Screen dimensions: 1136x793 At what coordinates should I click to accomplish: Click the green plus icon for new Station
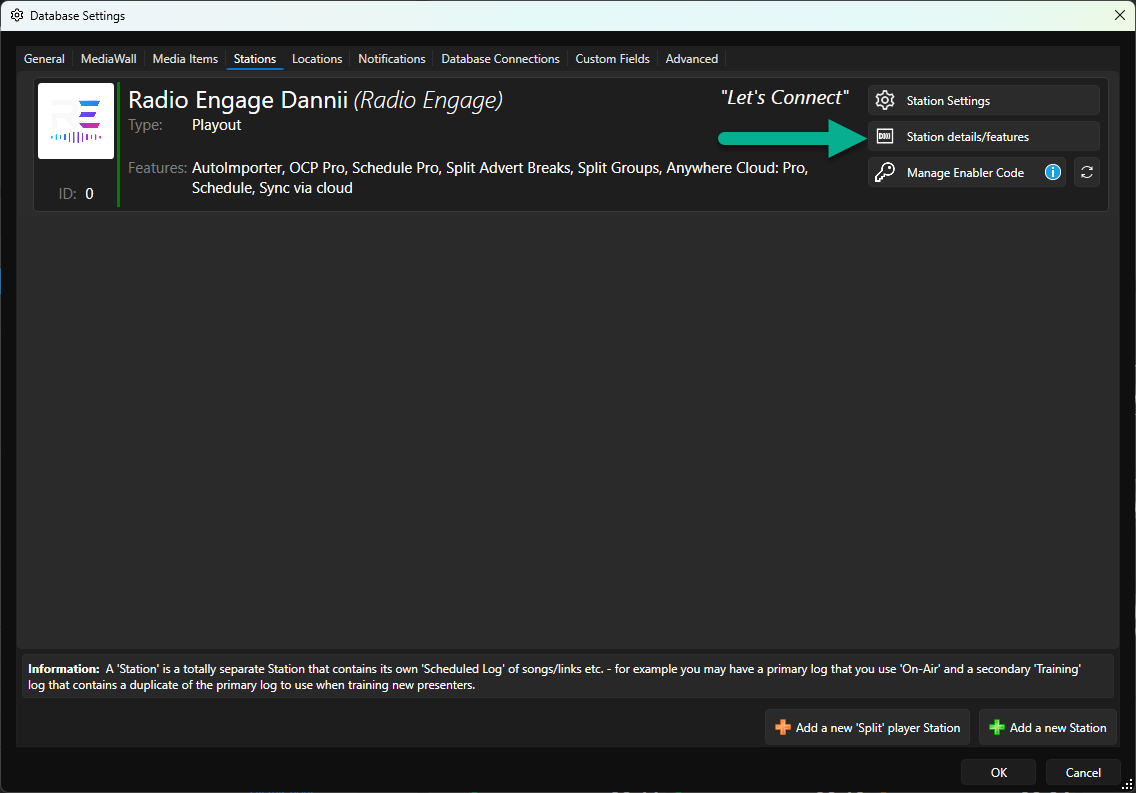997,728
